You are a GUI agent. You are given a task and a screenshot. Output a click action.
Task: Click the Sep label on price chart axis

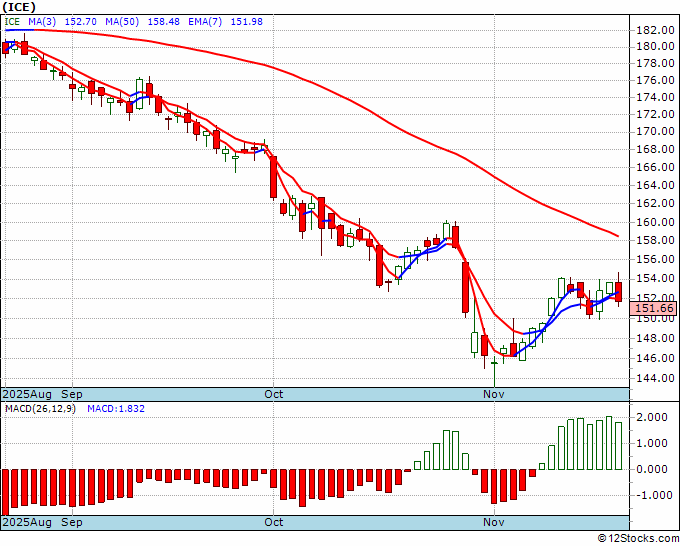(x=72, y=394)
